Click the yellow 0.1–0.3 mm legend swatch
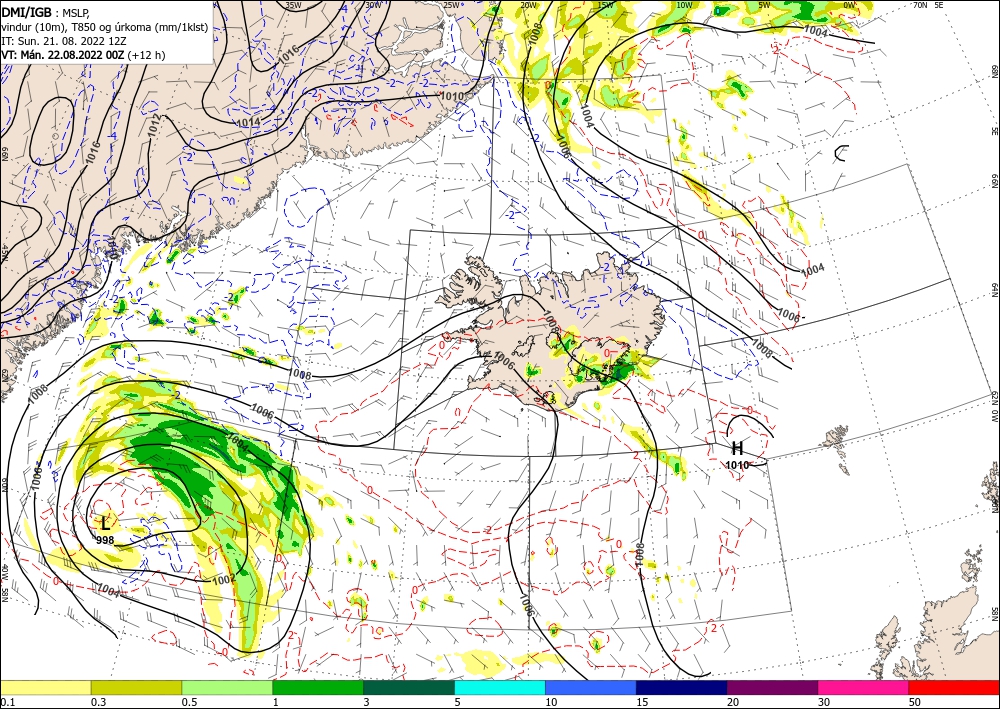 click(x=46, y=687)
